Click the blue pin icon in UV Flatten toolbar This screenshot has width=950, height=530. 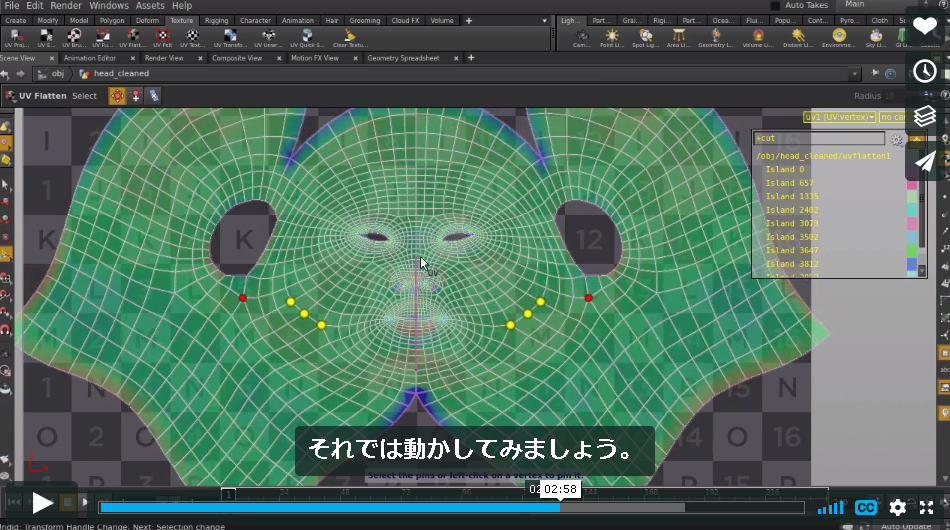pos(154,96)
